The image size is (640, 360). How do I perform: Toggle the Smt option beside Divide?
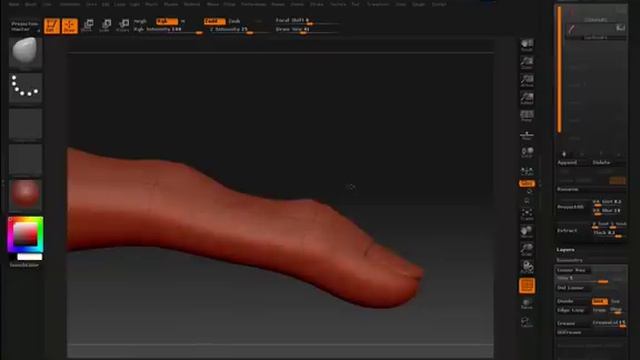[600, 301]
